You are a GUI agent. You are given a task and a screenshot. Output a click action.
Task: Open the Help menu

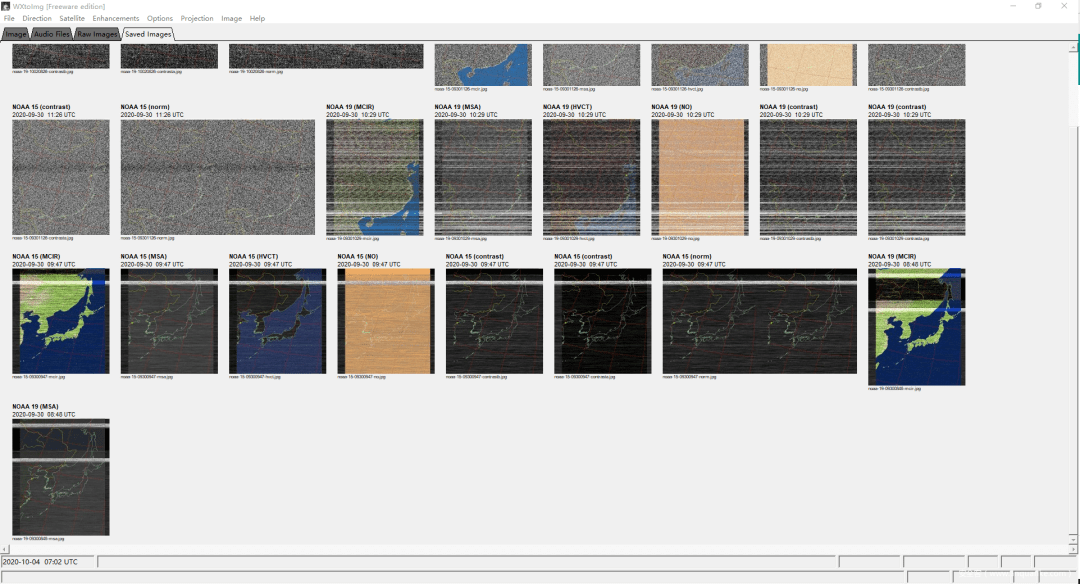(x=257, y=18)
